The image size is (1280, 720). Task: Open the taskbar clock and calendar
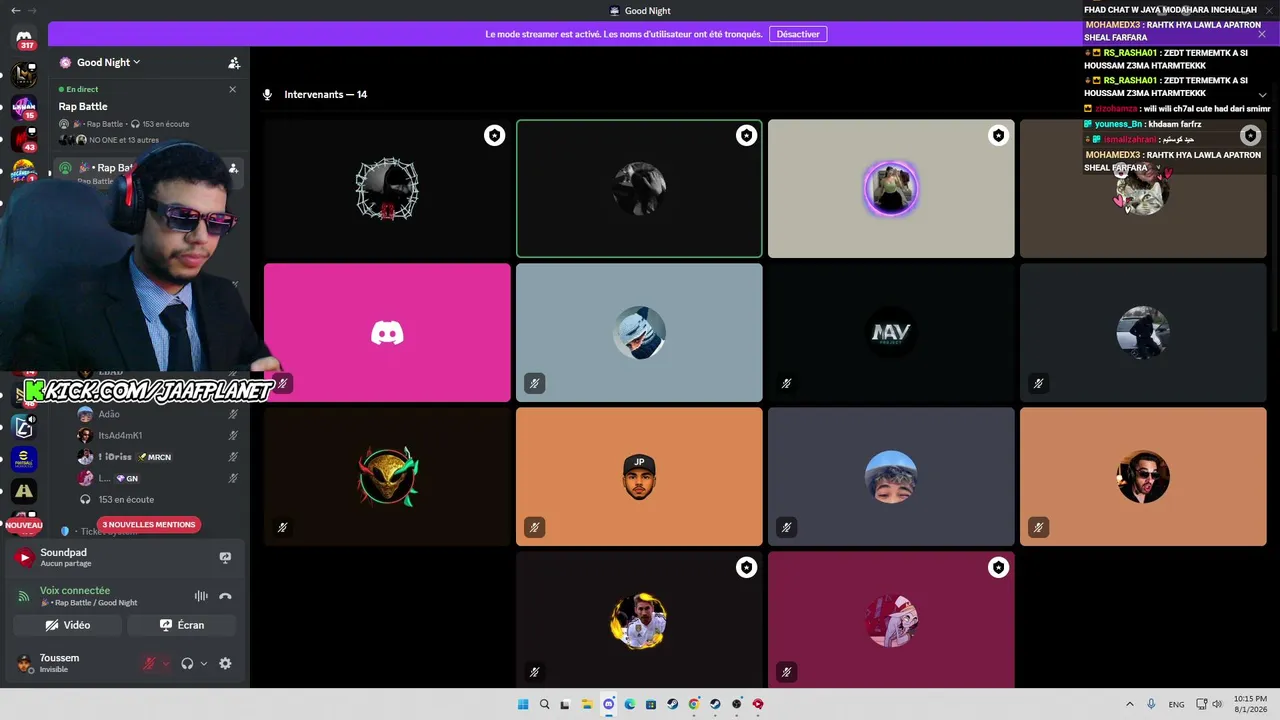(1250, 704)
